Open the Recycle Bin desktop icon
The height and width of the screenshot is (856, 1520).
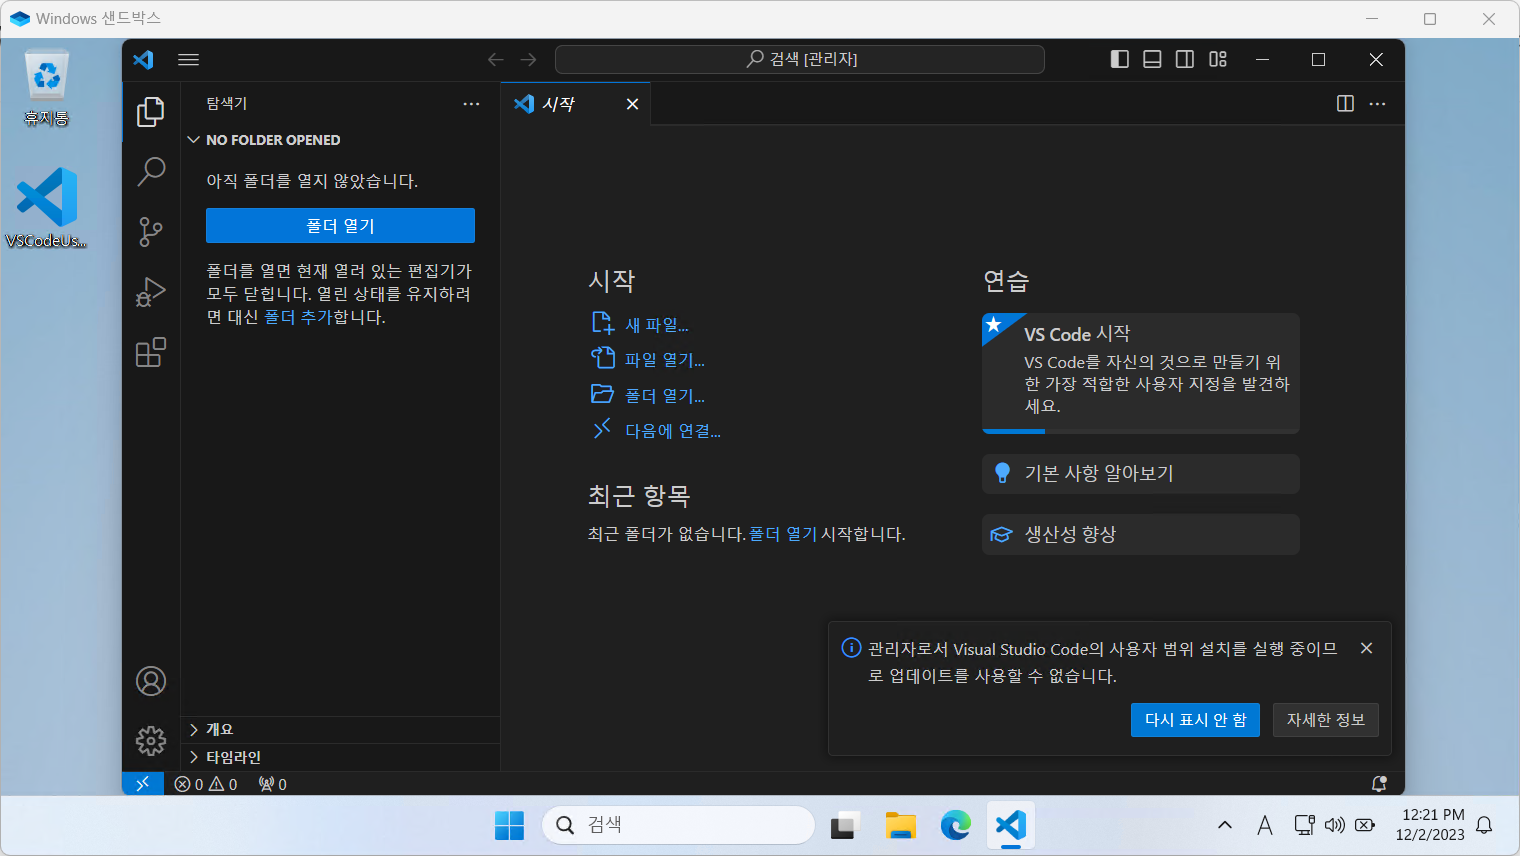47,87
